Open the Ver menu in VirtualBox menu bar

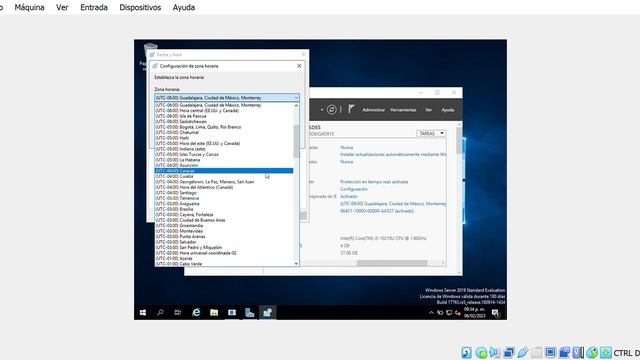coord(62,7)
